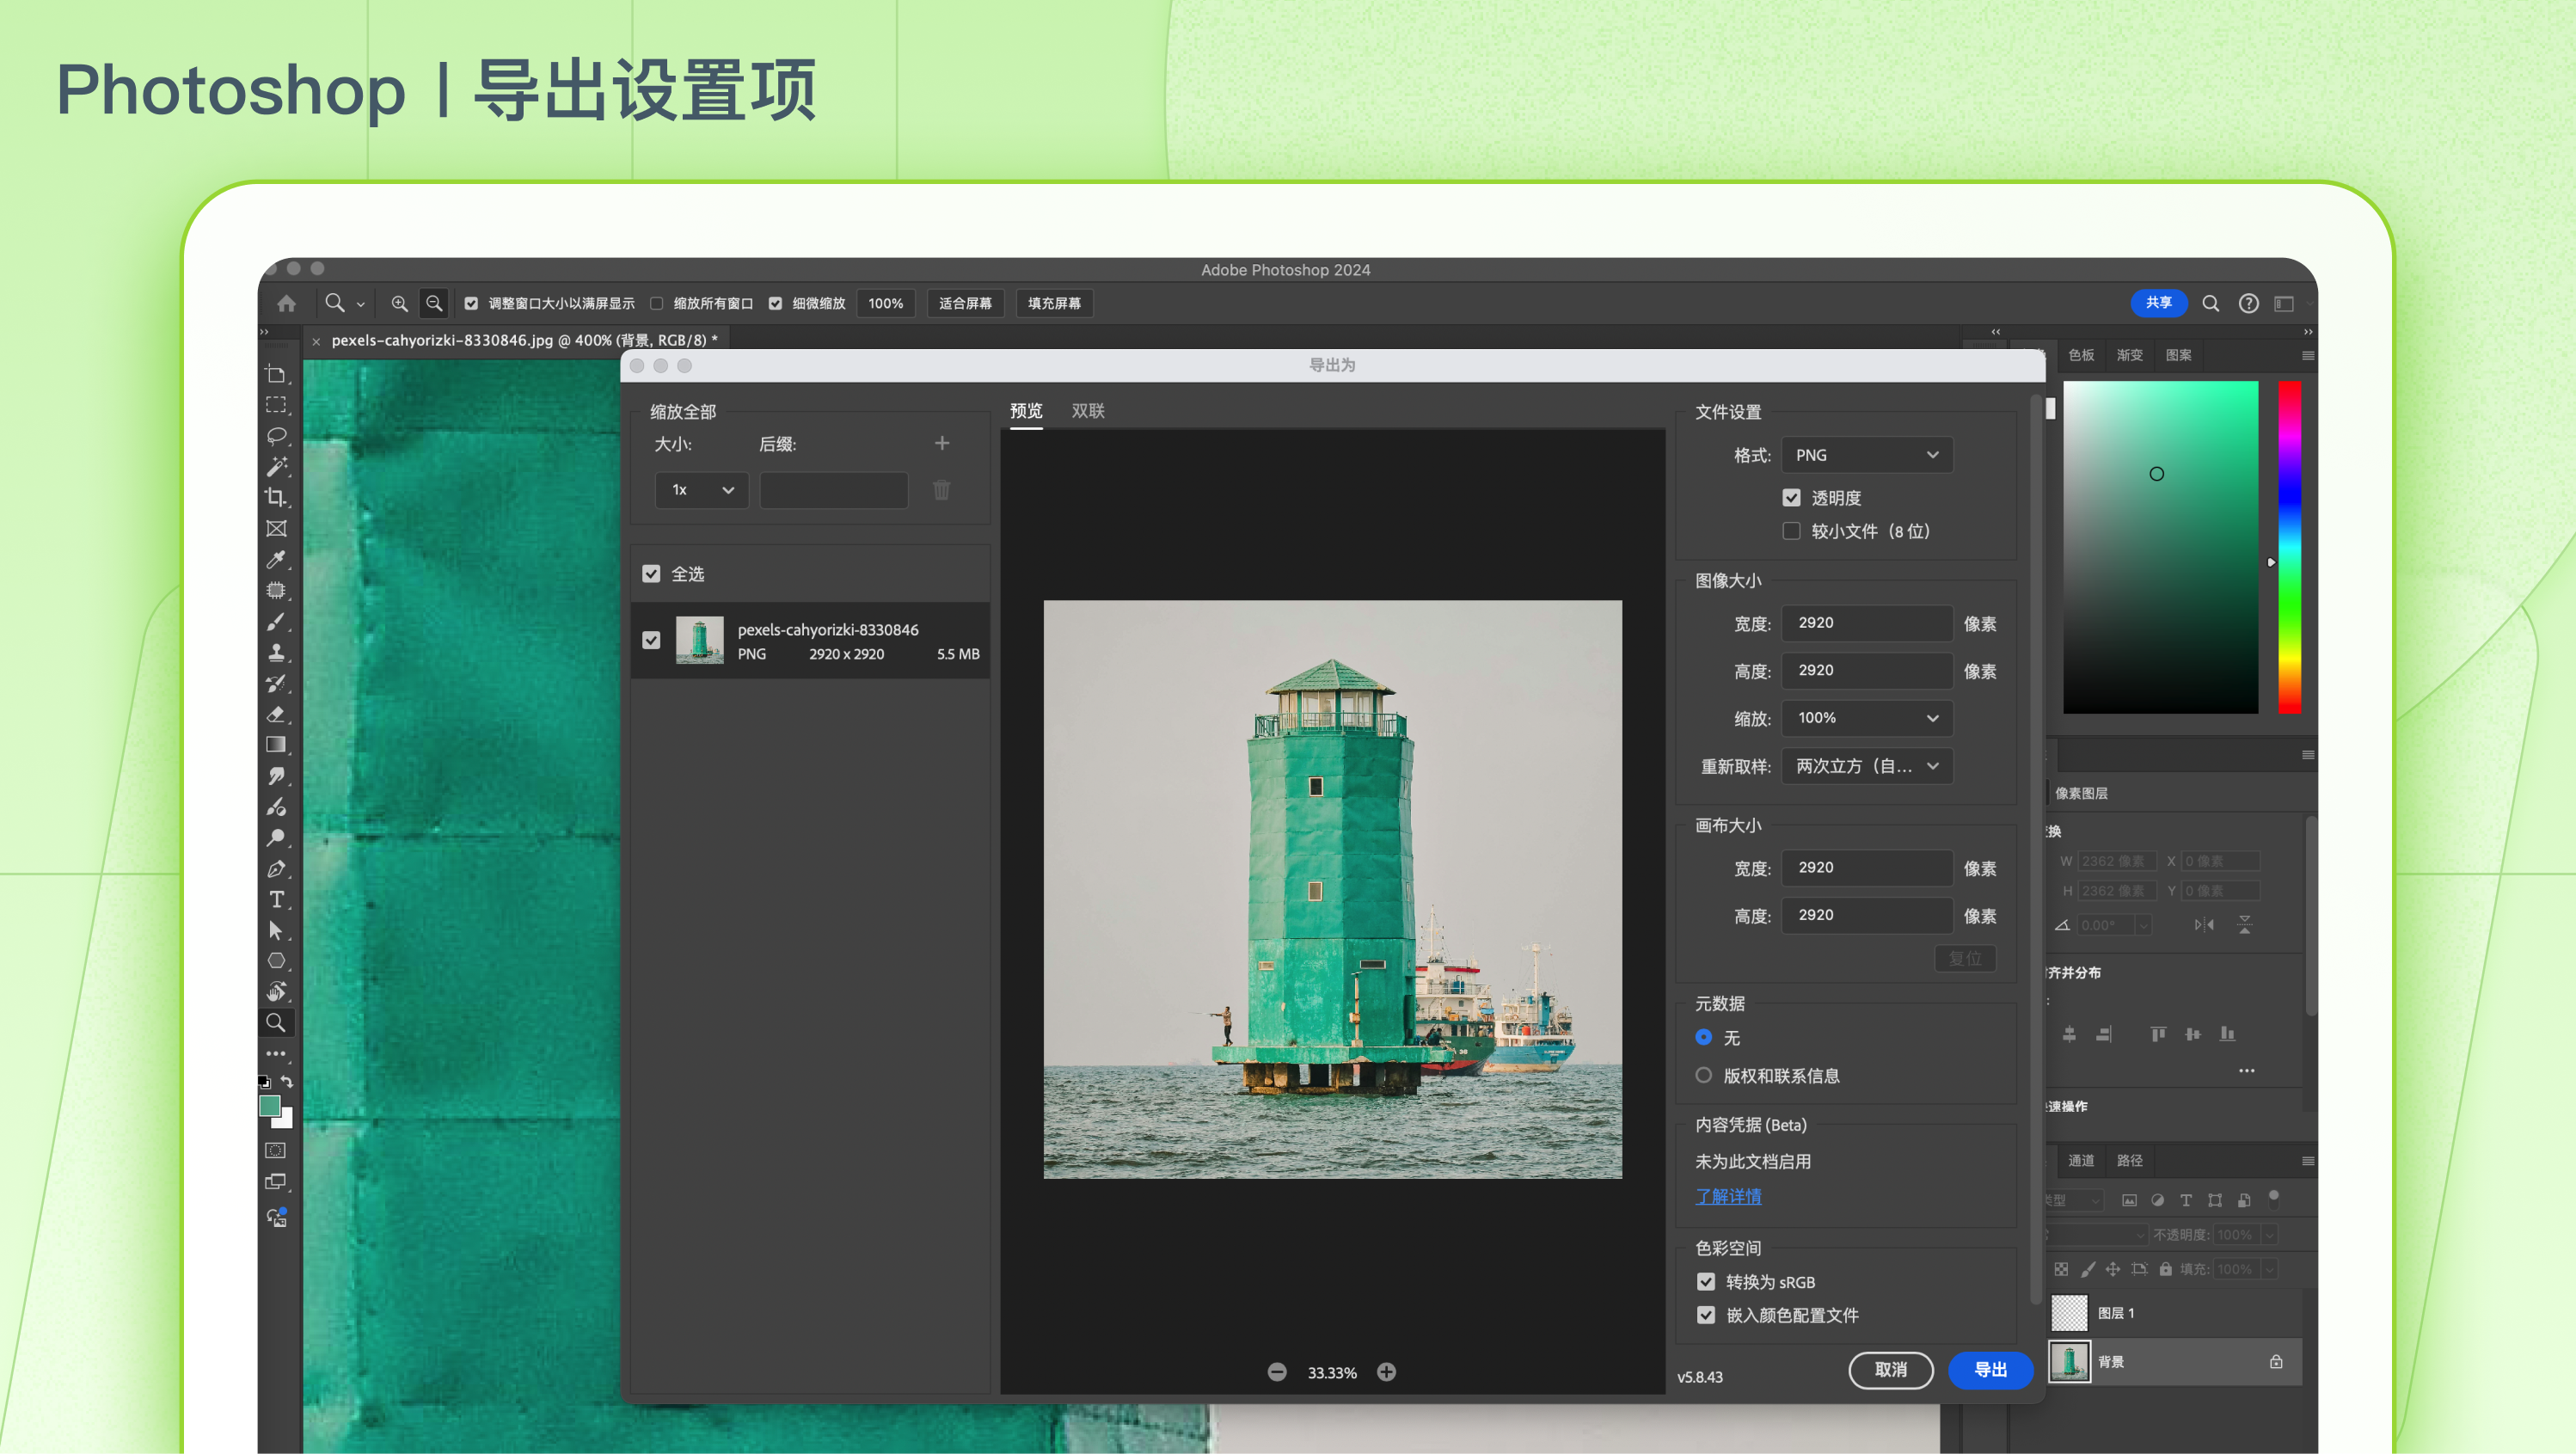Screen dimensions: 2576x1454
Task: Switch to the 双联 tab
Action: [x=1088, y=411]
